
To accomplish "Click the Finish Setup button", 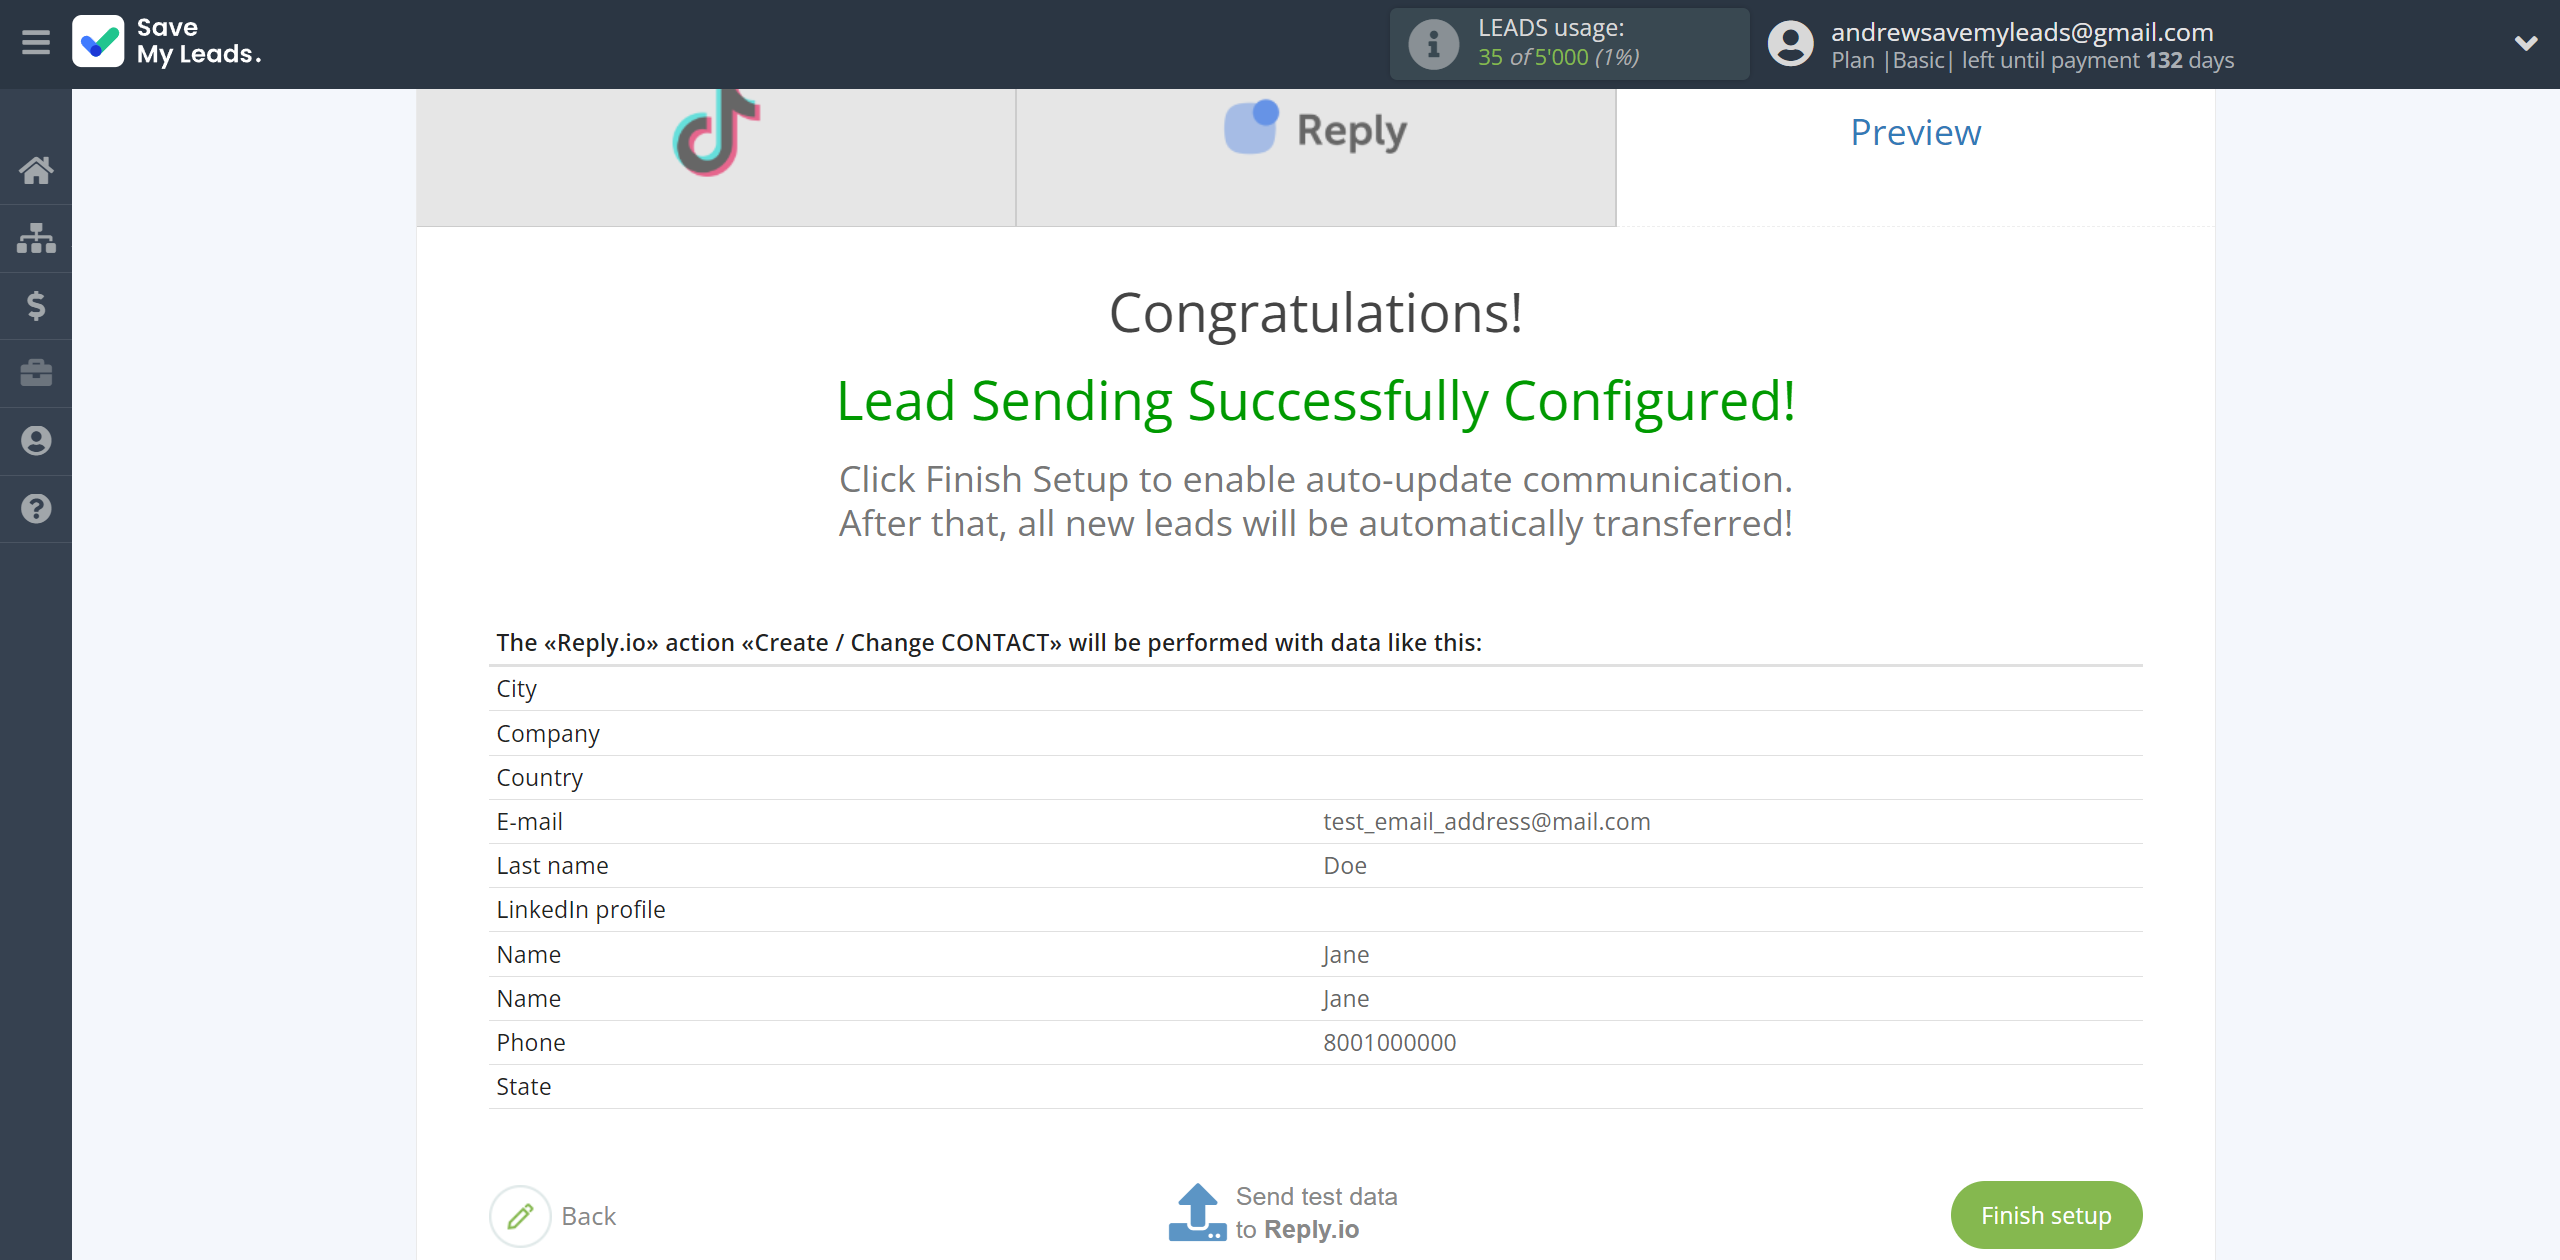I will tap(2046, 1214).
